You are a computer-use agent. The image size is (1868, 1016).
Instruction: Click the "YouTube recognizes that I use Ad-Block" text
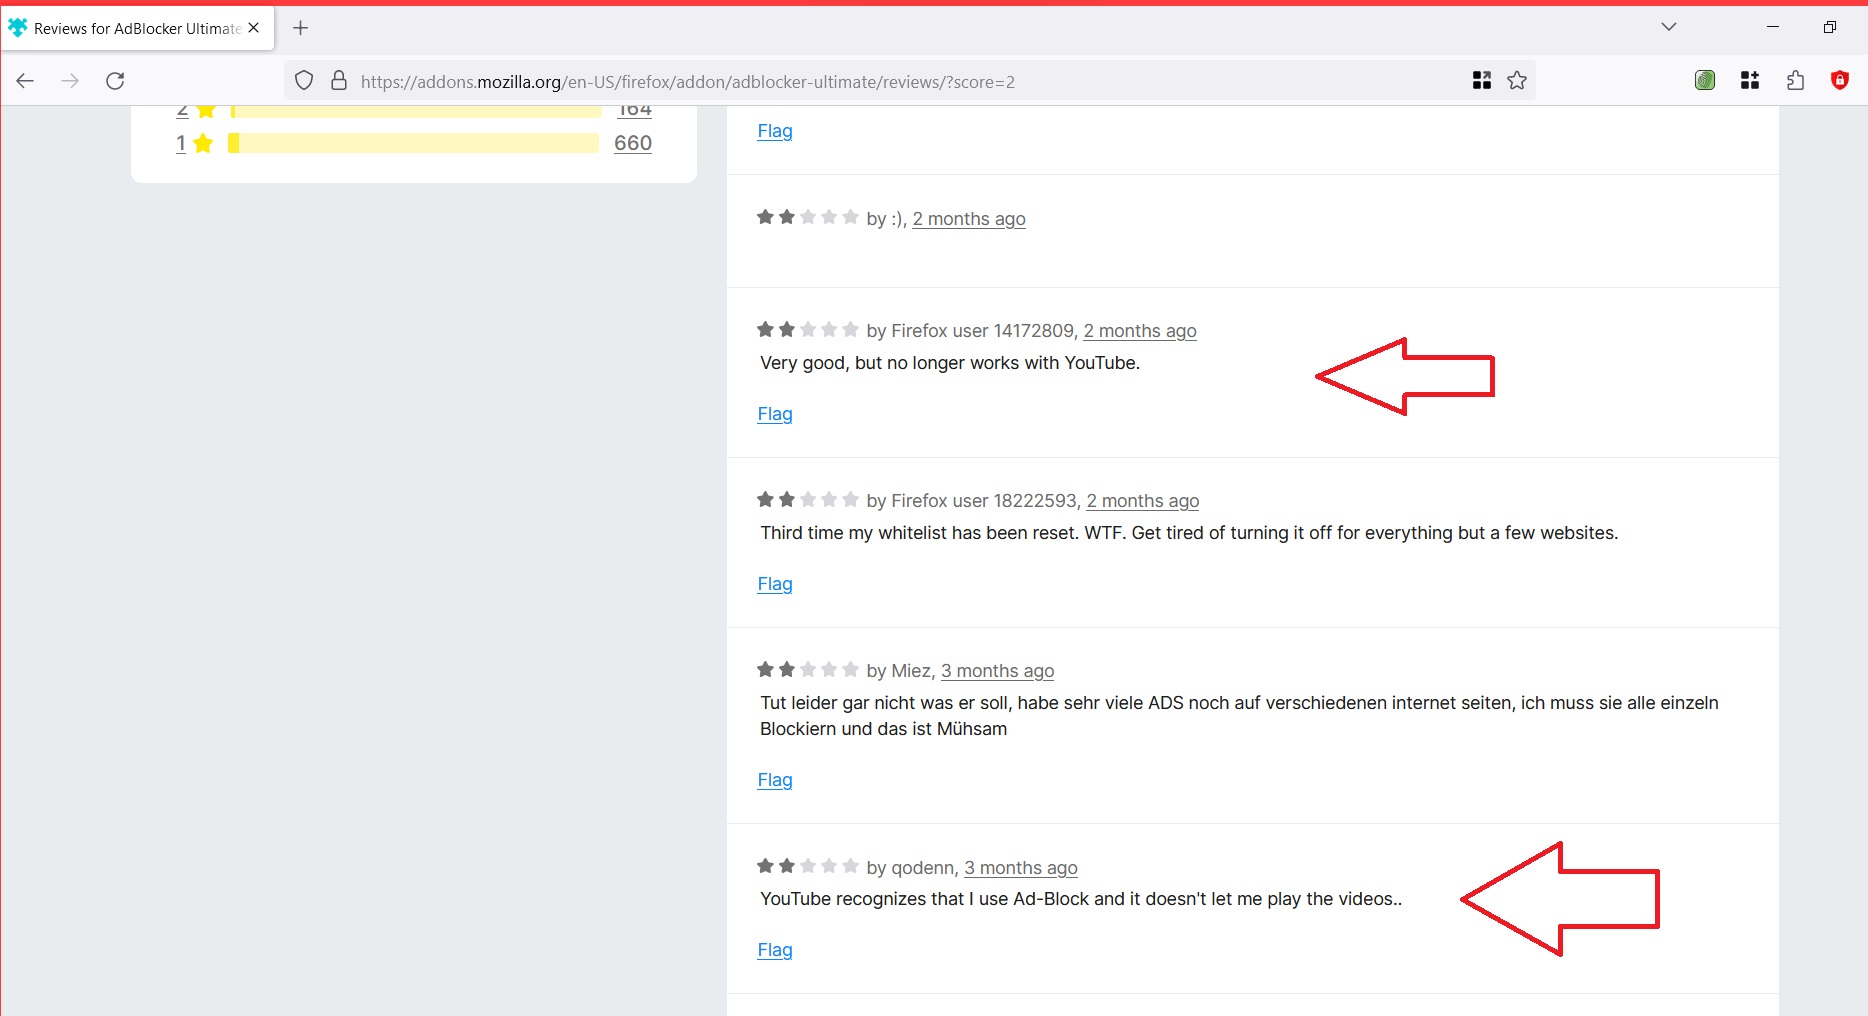coord(1081,899)
